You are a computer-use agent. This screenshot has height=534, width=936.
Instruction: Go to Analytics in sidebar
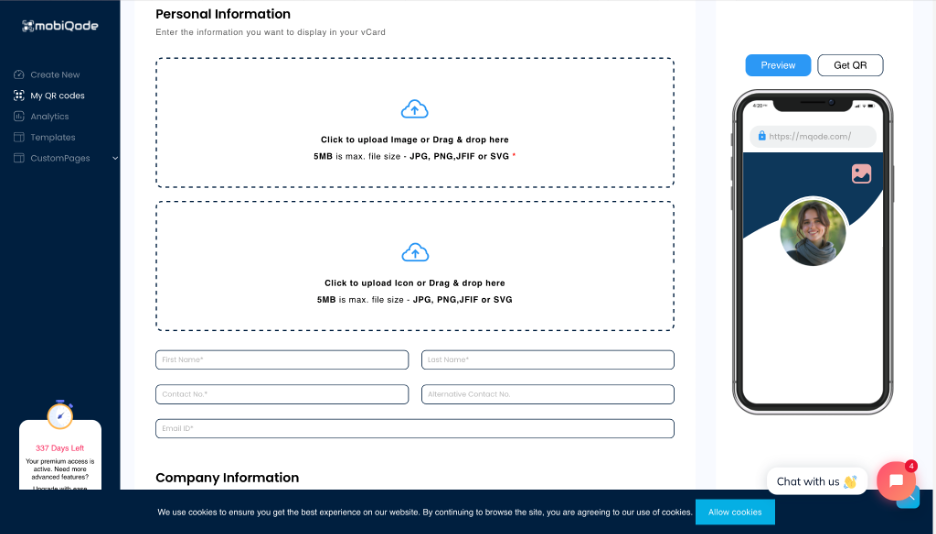(50, 117)
